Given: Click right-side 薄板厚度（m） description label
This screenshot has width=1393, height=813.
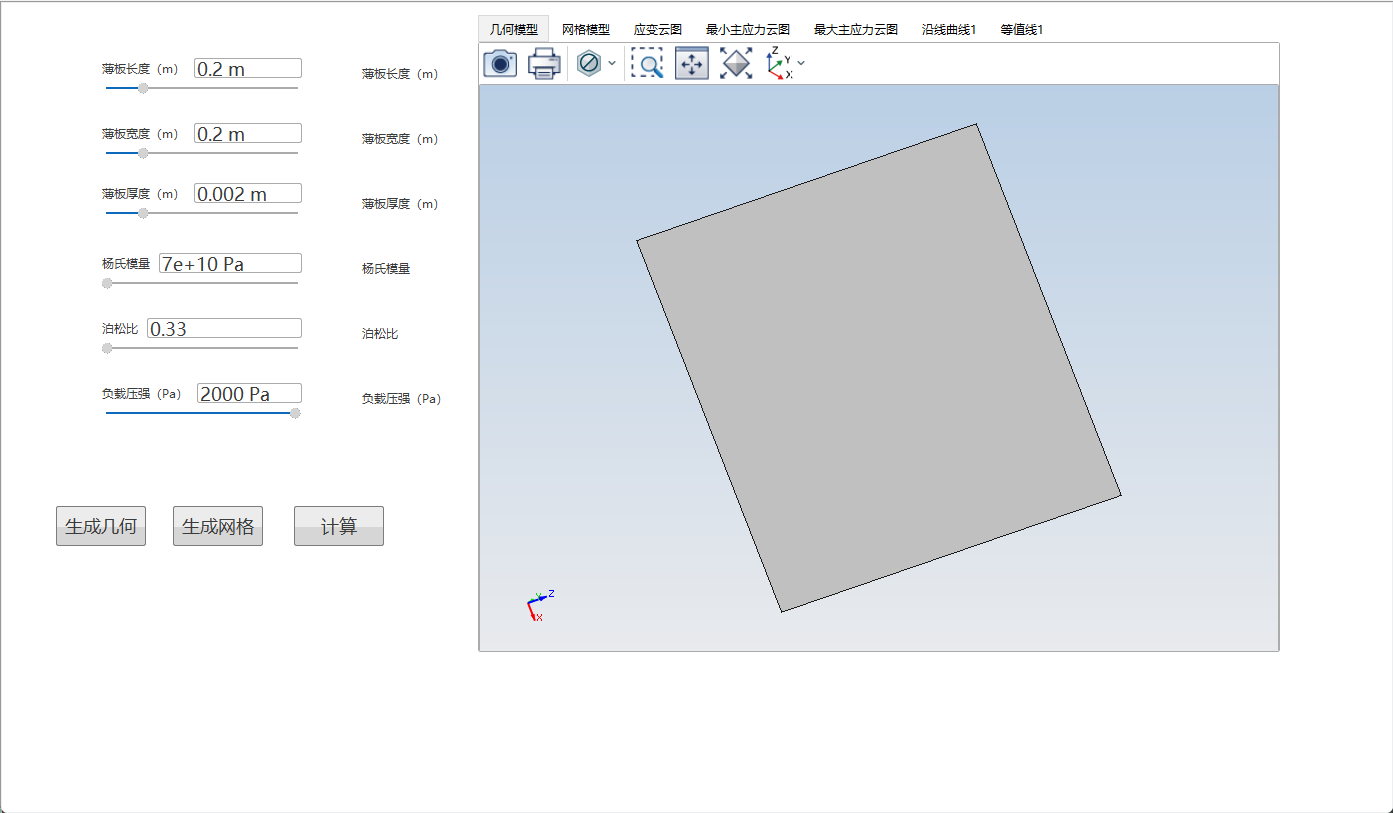Looking at the screenshot, I should [400, 203].
